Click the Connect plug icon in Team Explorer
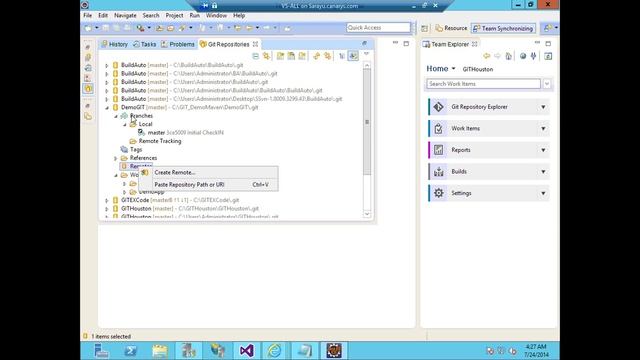This screenshot has height=360, width=640. pyautogui.click(x=533, y=56)
